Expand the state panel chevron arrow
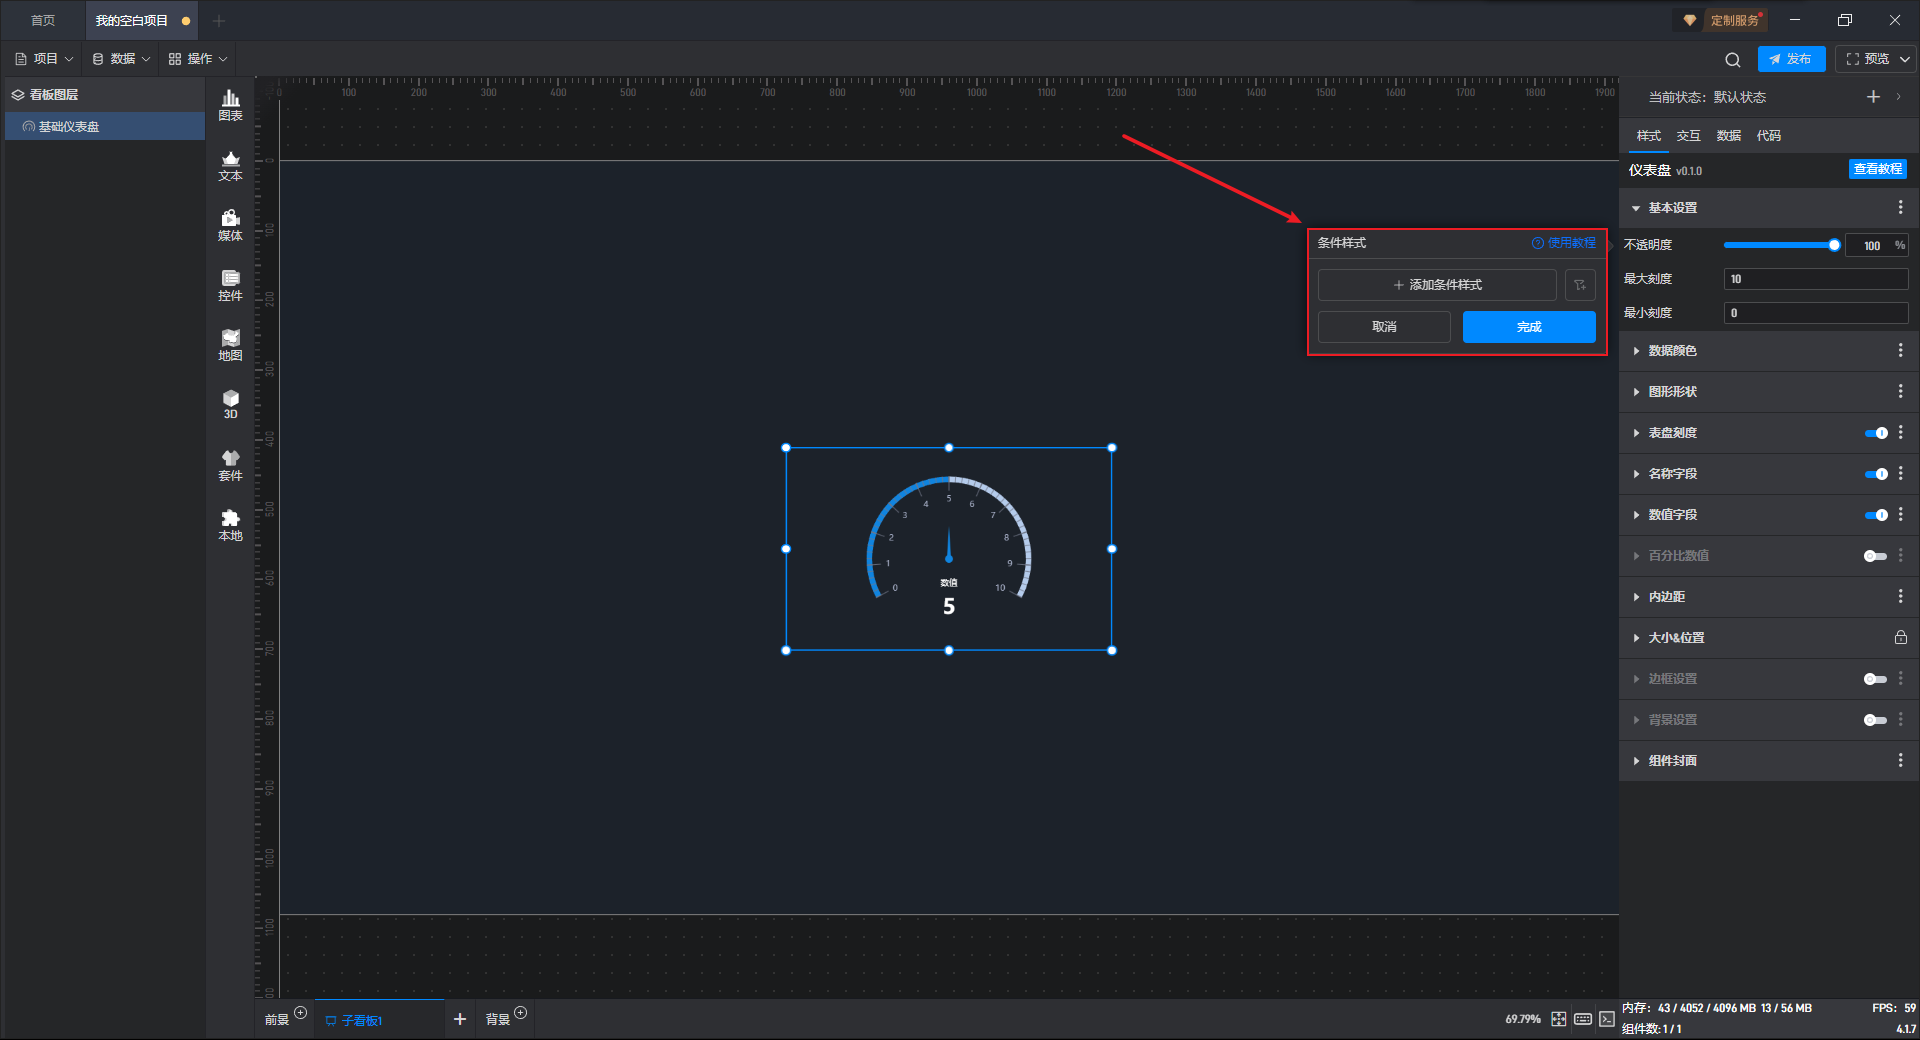 pos(1898,97)
